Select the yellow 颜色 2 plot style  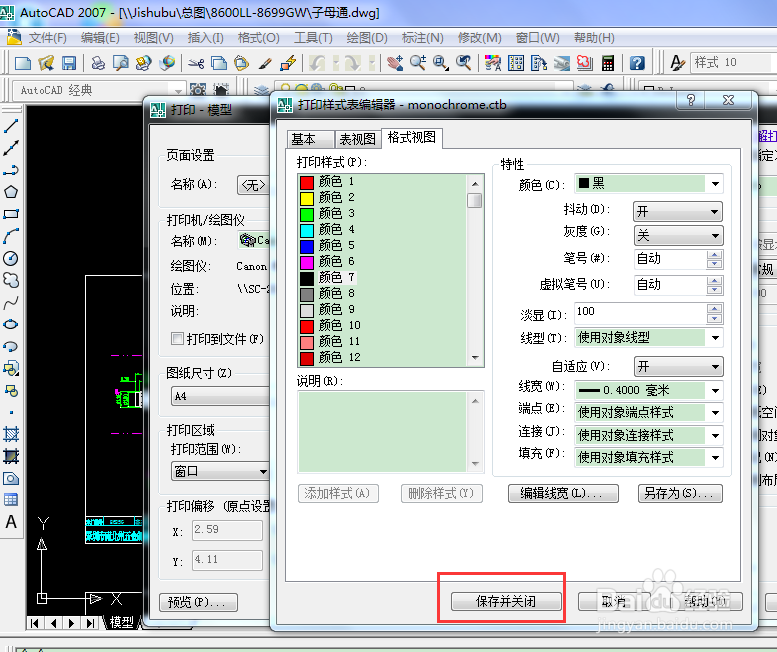click(x=383, y=198)
